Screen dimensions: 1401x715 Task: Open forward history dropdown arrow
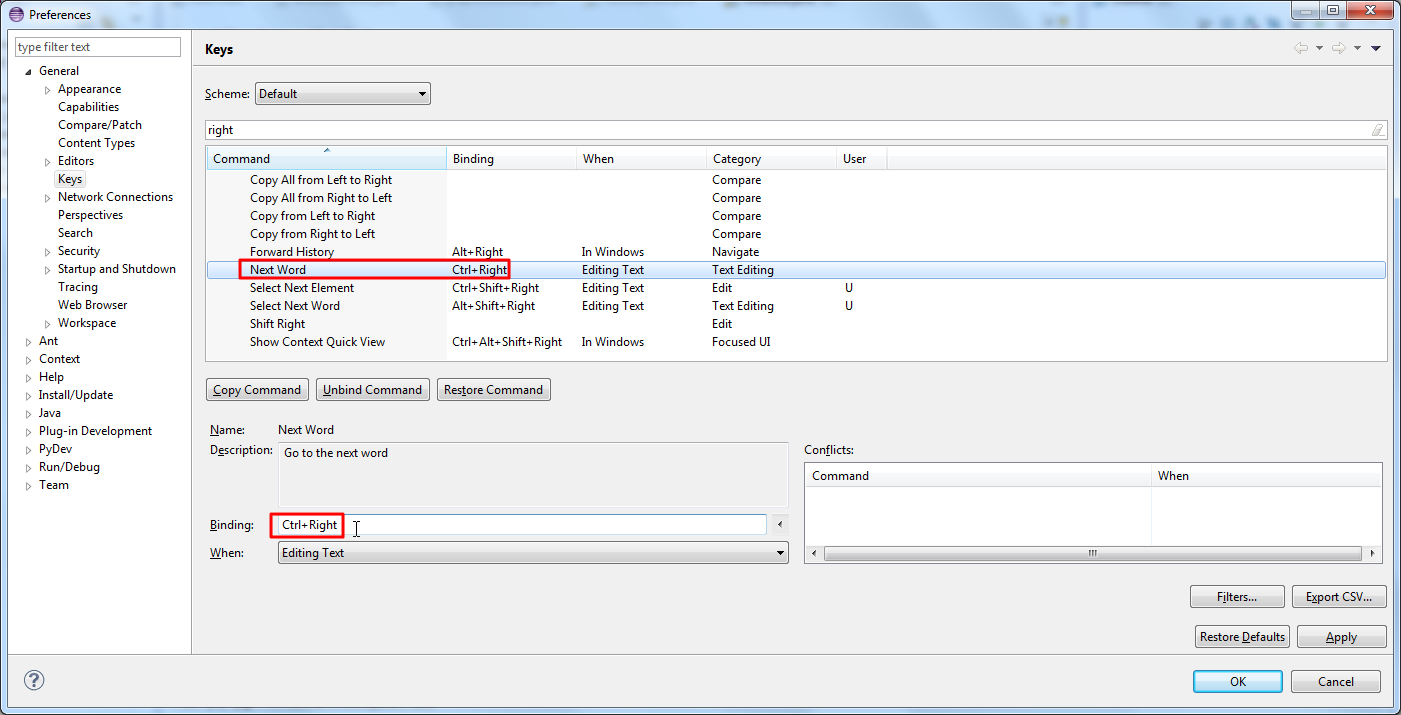pyautogui.click(x=1357, y=48)
